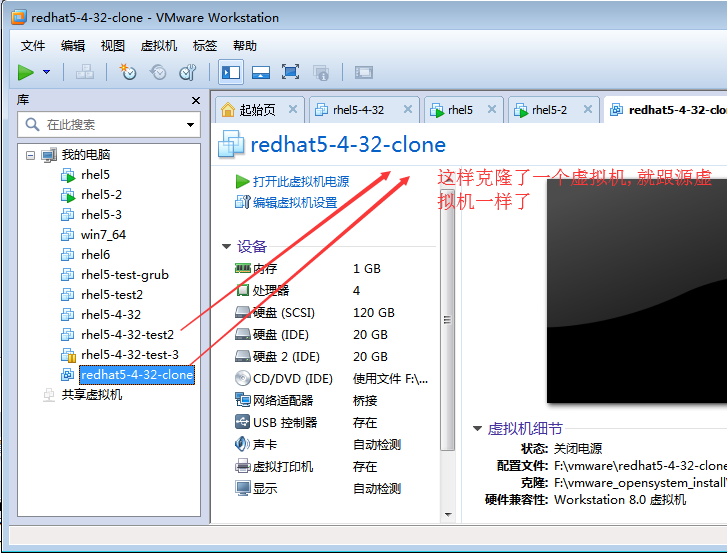Enter full screen mode via the toolbar
The height and width of the screenshot is (553, 727).
point(290,72)
